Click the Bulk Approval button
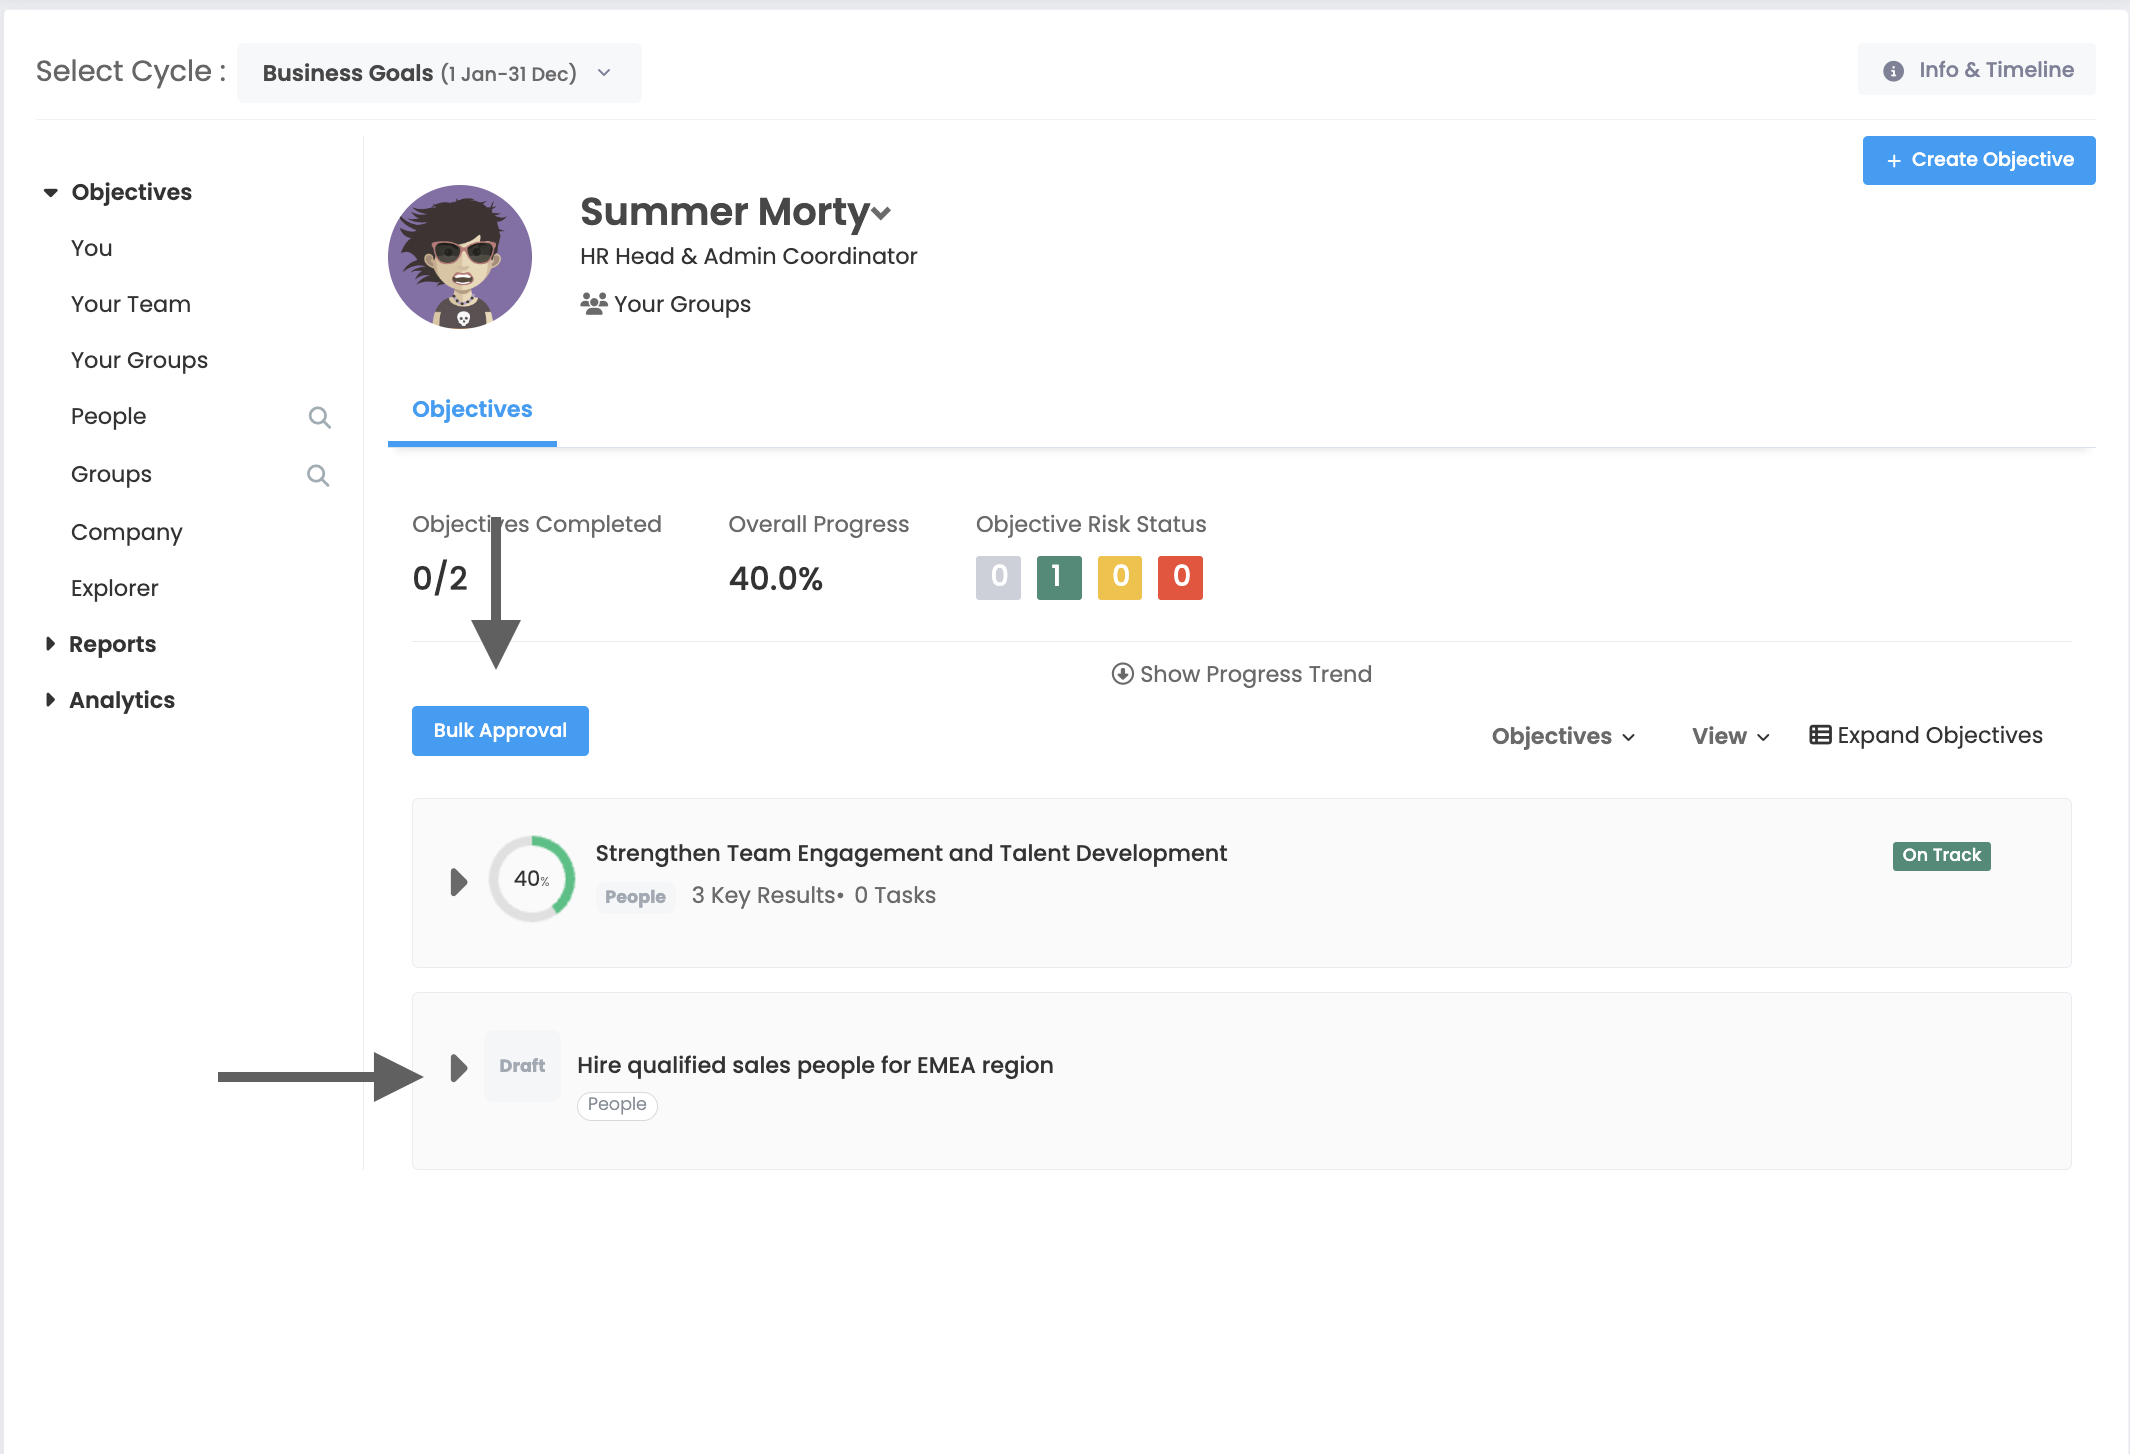The height and width of the screenshot is (1454, 2130). tap(500, 731)
